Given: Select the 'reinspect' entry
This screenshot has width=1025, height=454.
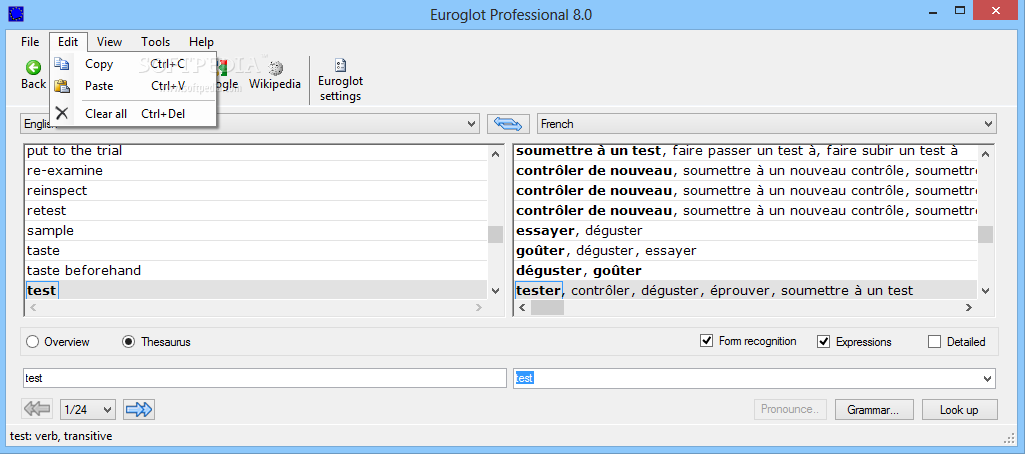Looking at the screenshot, I should click(x=256, y=191).
